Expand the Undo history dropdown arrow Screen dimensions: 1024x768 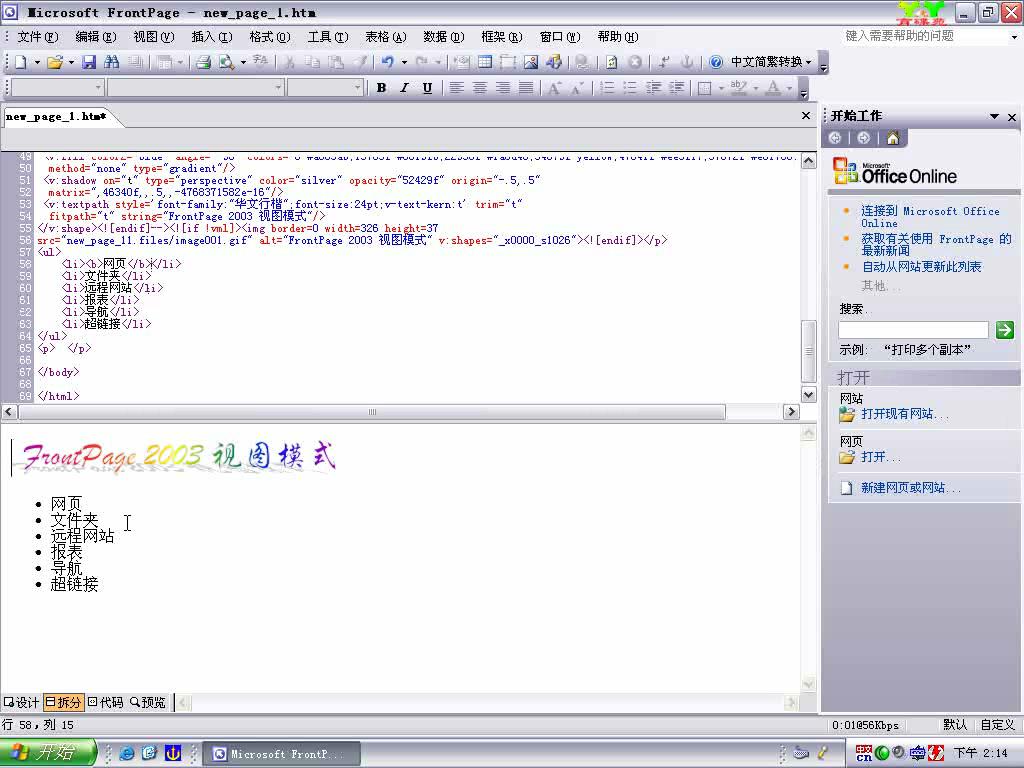(x=404, y=63)
